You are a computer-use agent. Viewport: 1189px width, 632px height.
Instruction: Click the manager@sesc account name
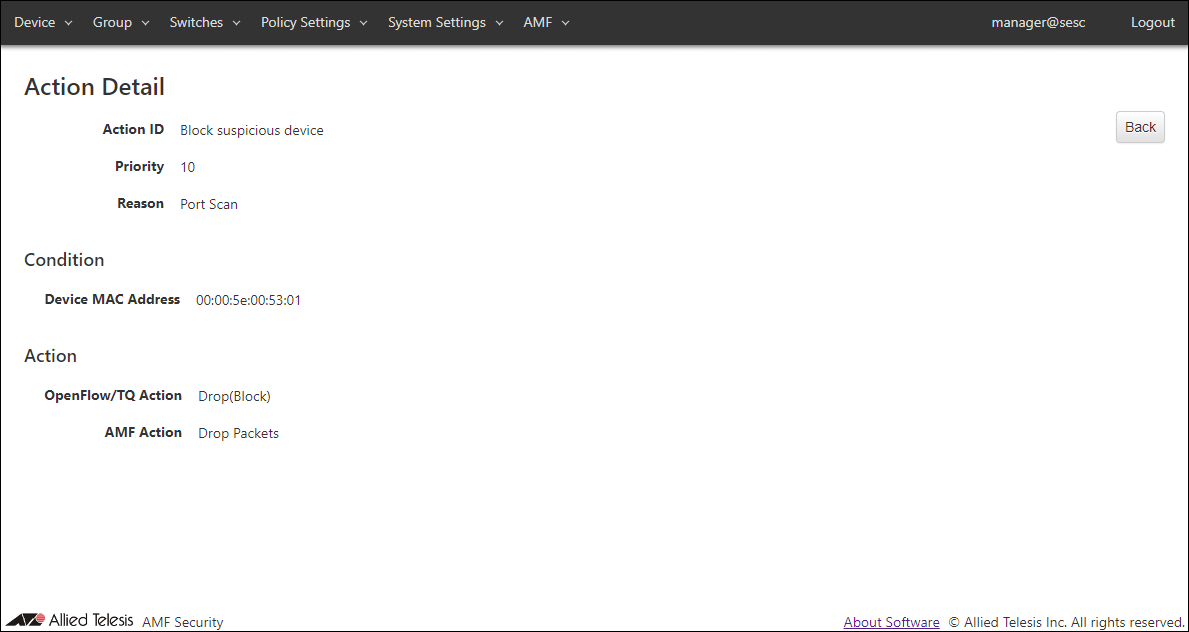click(1038, 22)
